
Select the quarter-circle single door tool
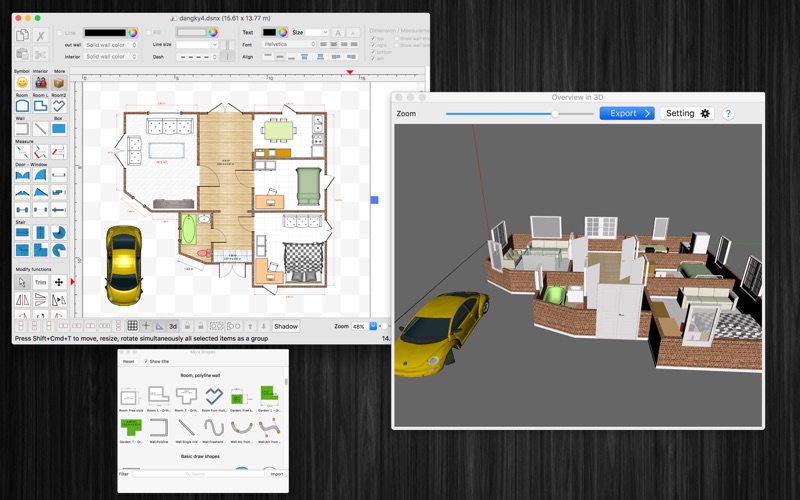tap(40, 175)
